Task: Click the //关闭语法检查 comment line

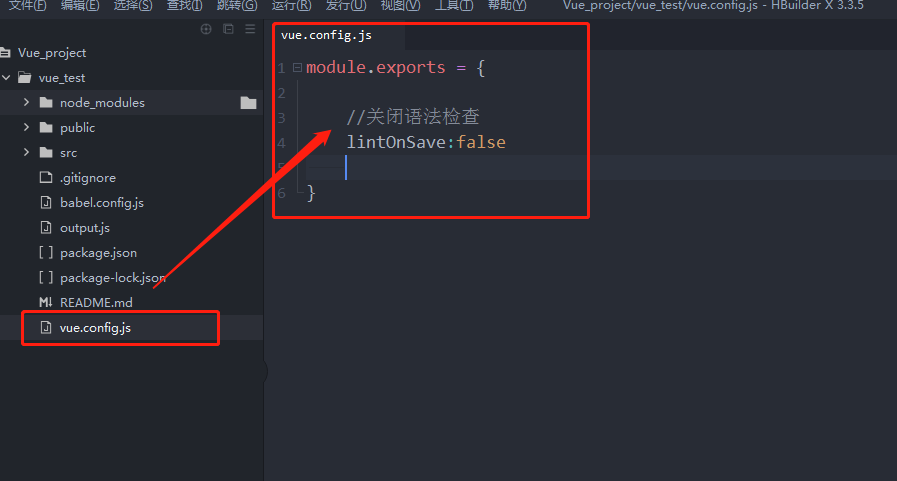Action: 412,117
